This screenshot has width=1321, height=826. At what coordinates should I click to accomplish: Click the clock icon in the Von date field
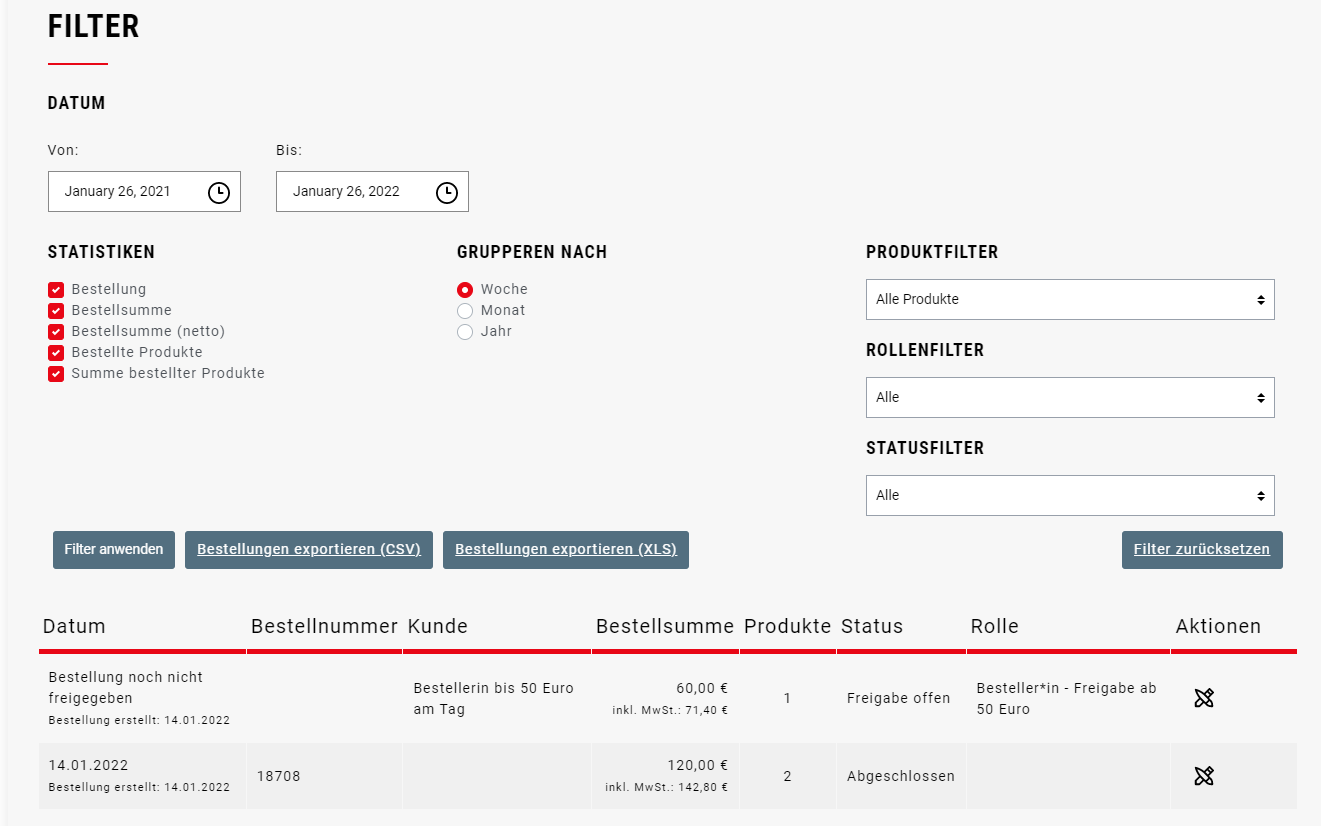point(218,192)
